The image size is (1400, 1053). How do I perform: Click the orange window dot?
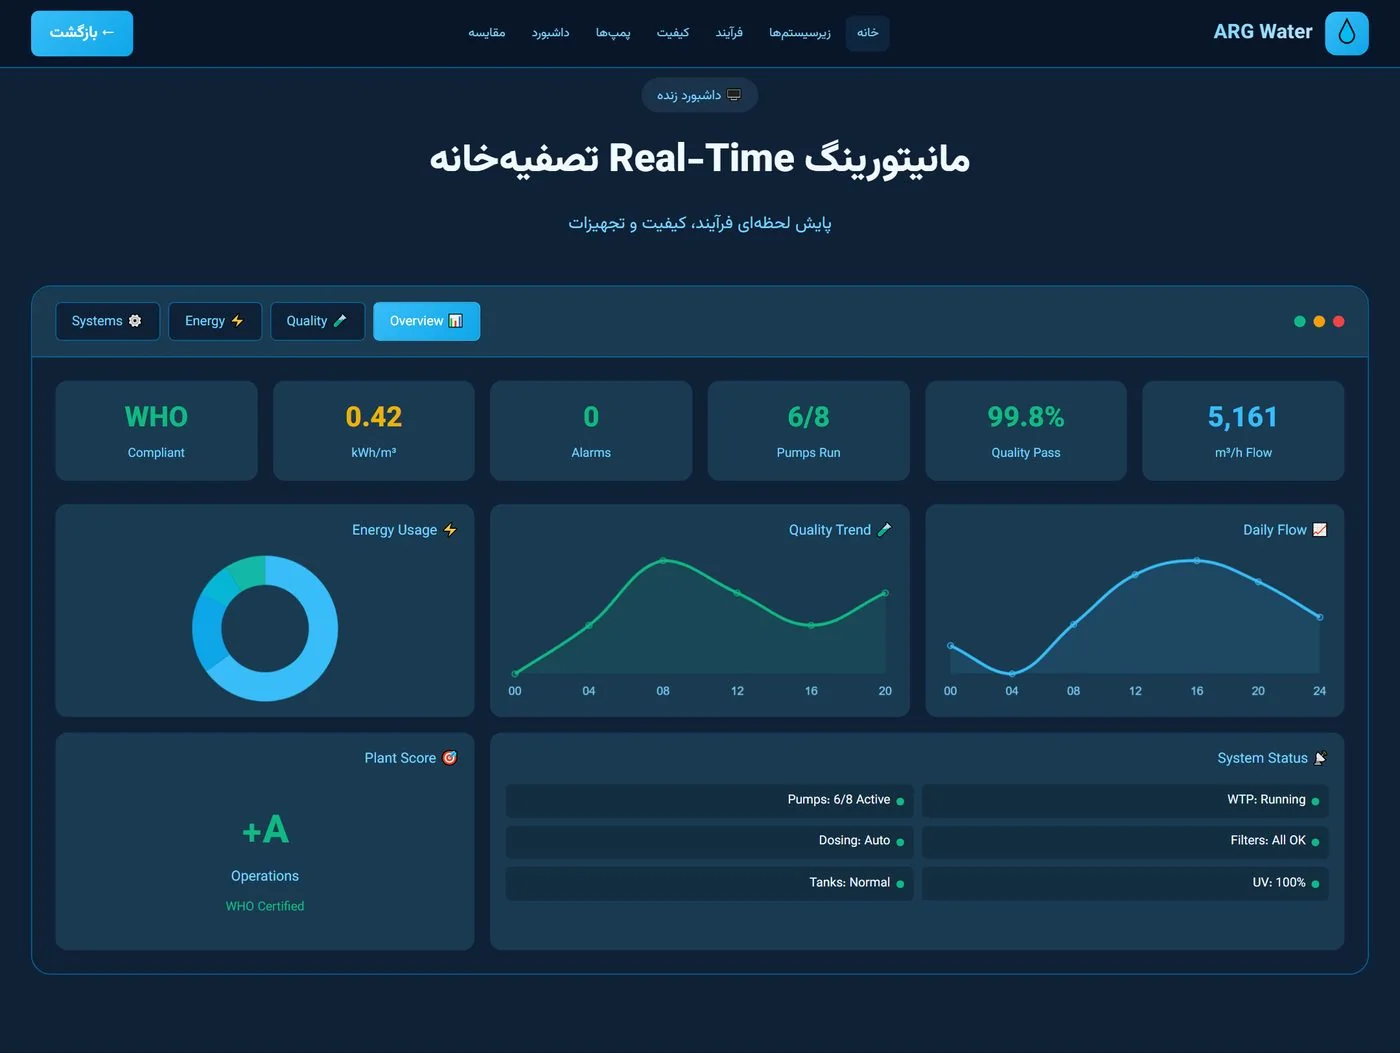(x=1319, y=321)
